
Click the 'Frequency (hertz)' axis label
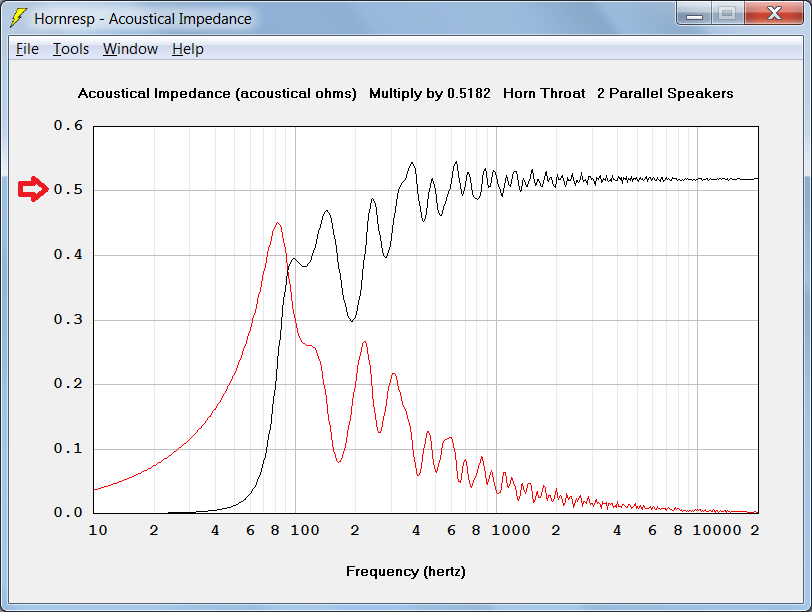point(405,572)
